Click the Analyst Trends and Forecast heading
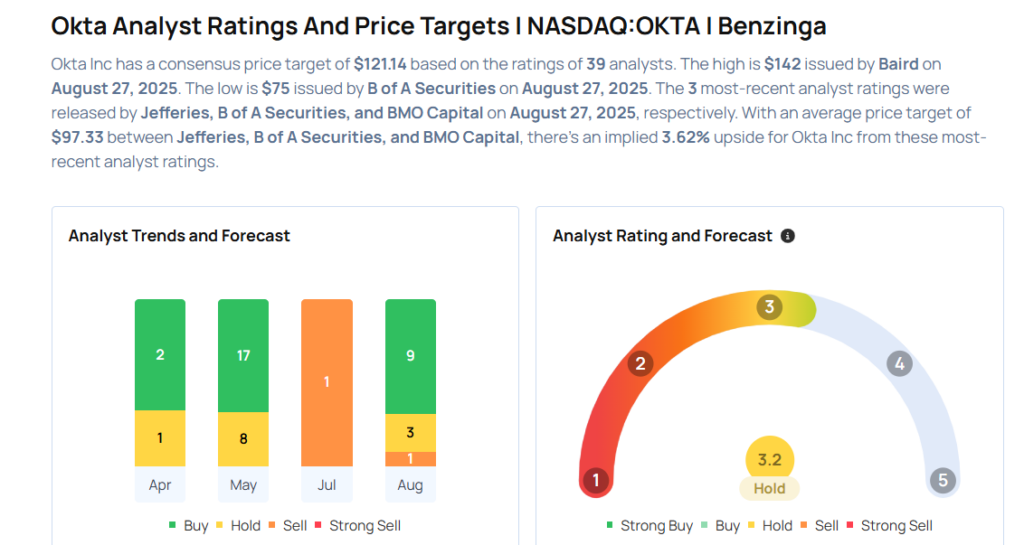Screen dimensions: 1024x545 [179, 236]
